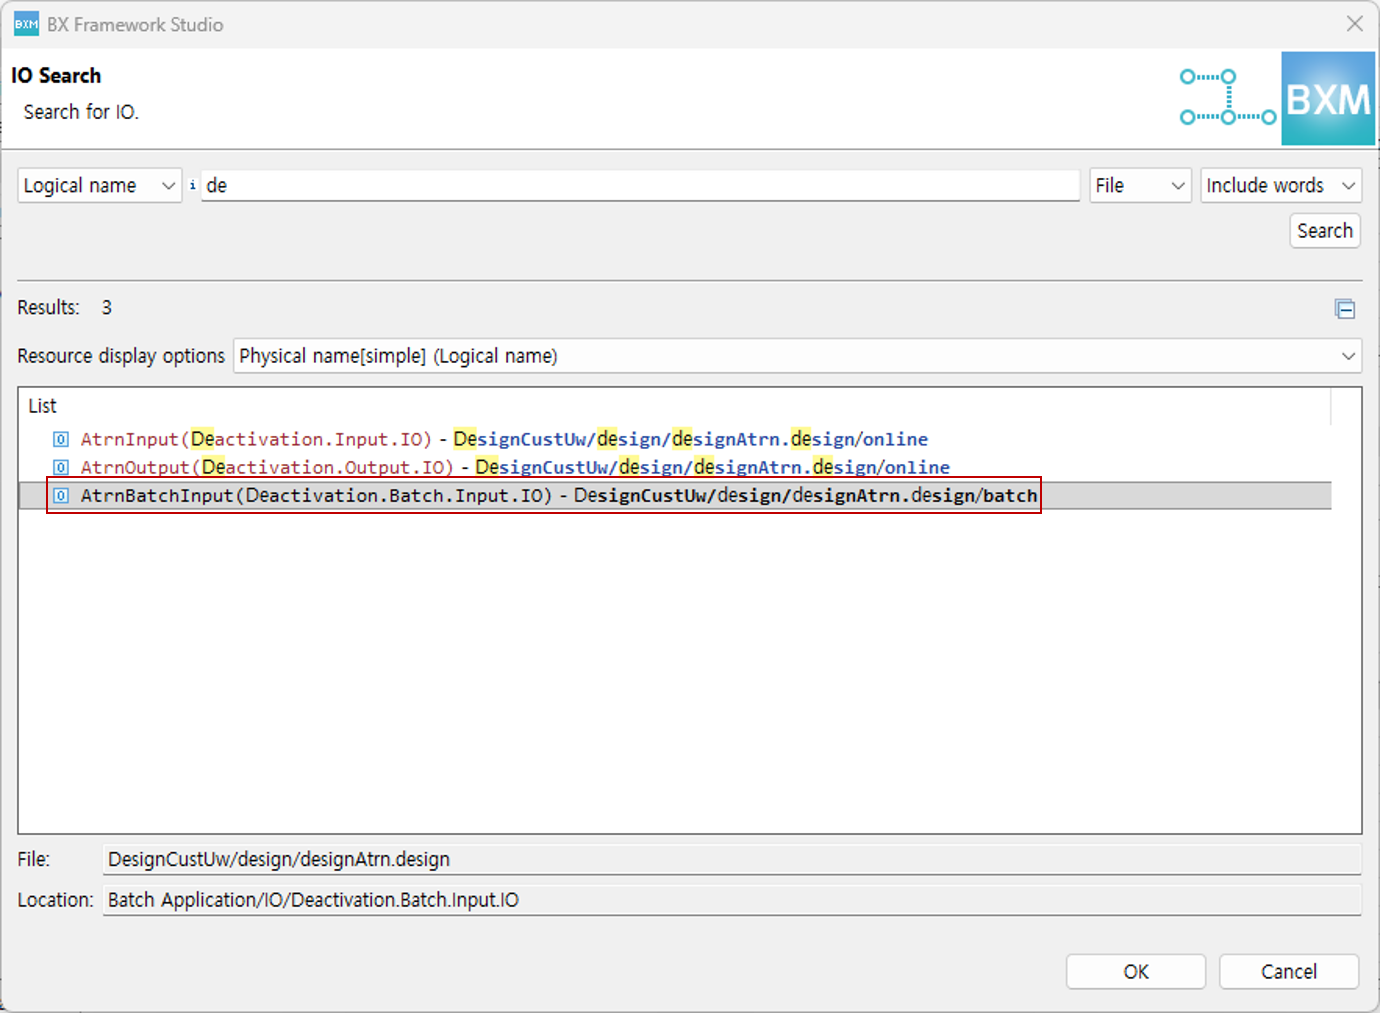1380x1013 pixels.
Task: Click the BXM logo in the header
Action: (x=1327, y=99)
